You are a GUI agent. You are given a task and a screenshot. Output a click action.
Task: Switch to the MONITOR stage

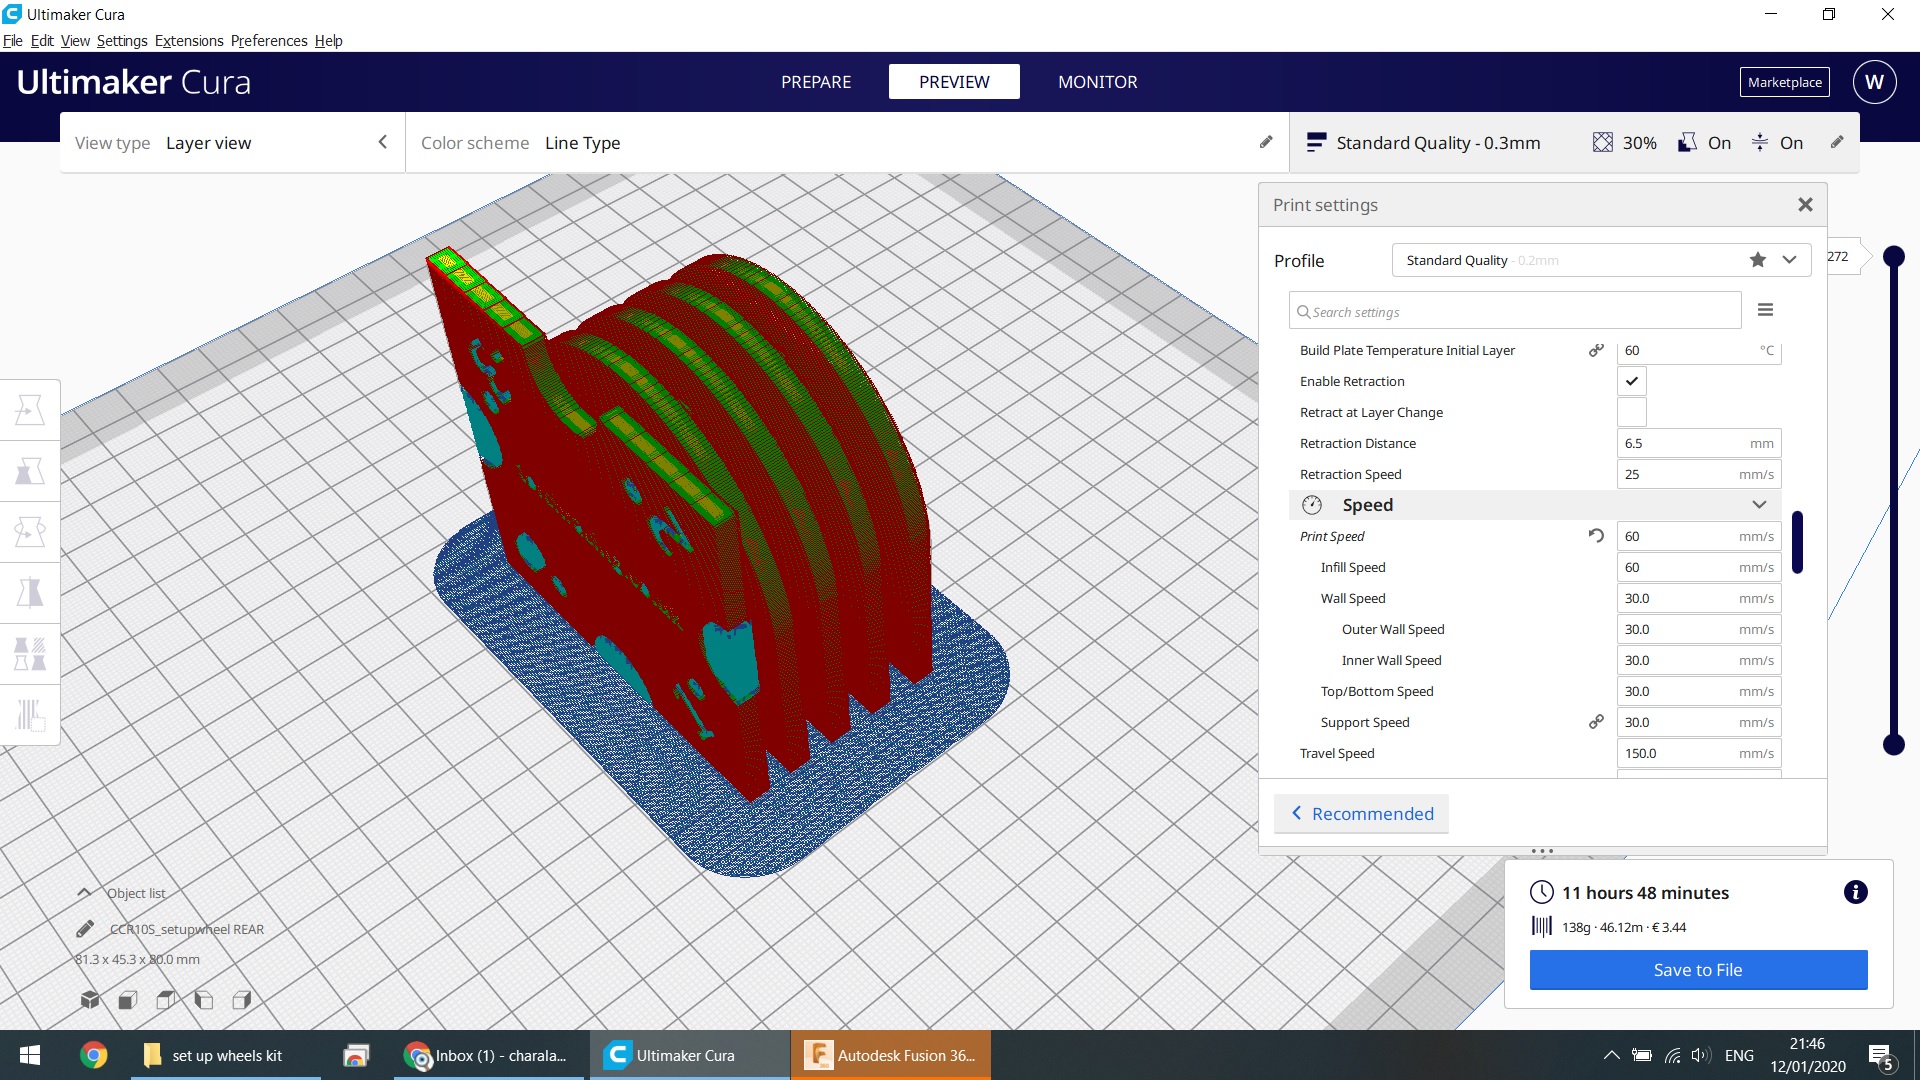tap(1098, 82)
